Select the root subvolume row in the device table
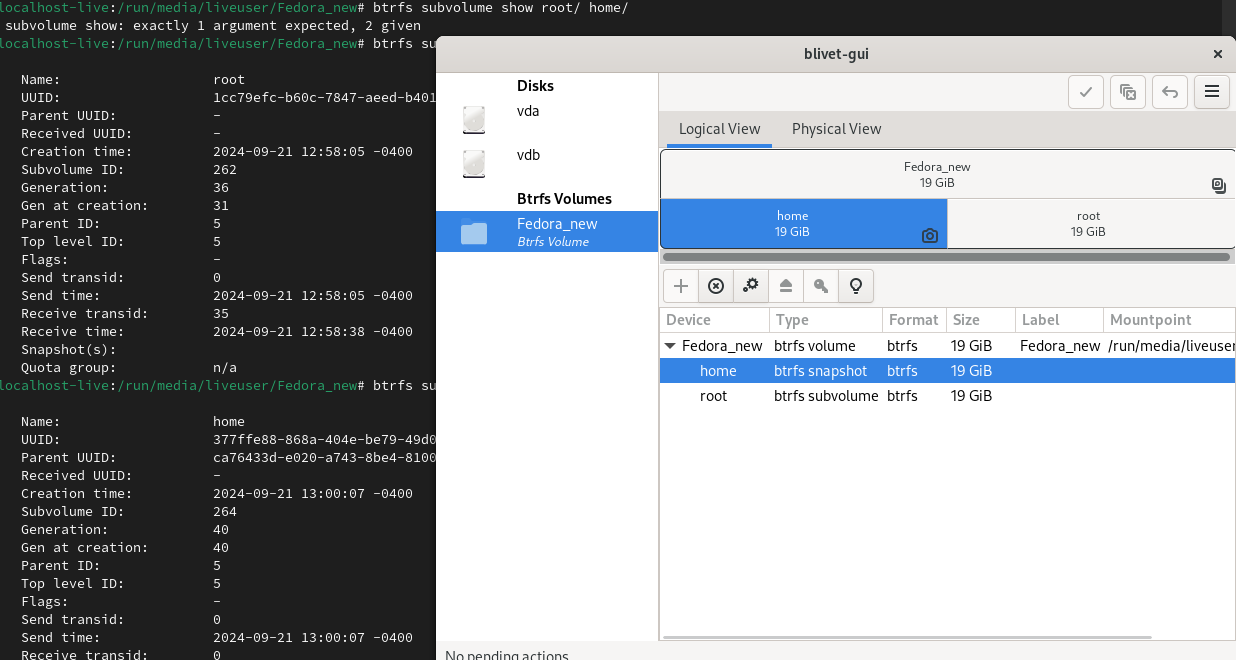Image resolution: width=1236 pixels, height=660 pixels. click(x=948, y=396)
